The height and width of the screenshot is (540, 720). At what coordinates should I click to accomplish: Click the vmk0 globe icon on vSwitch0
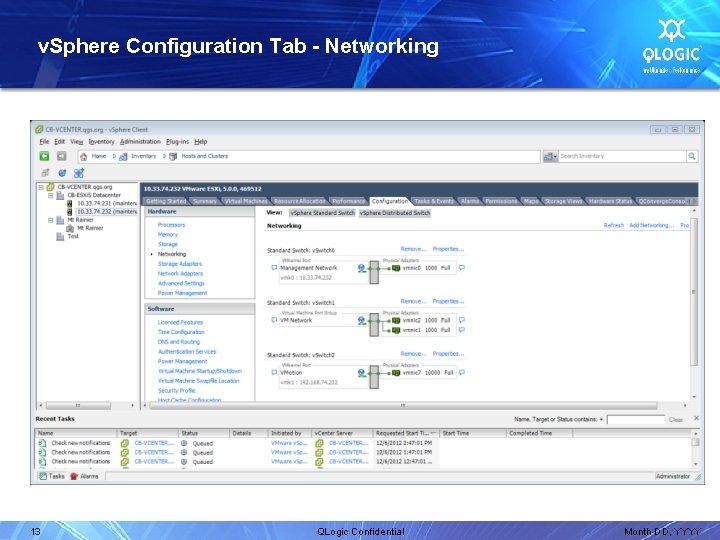click(361, 268)
